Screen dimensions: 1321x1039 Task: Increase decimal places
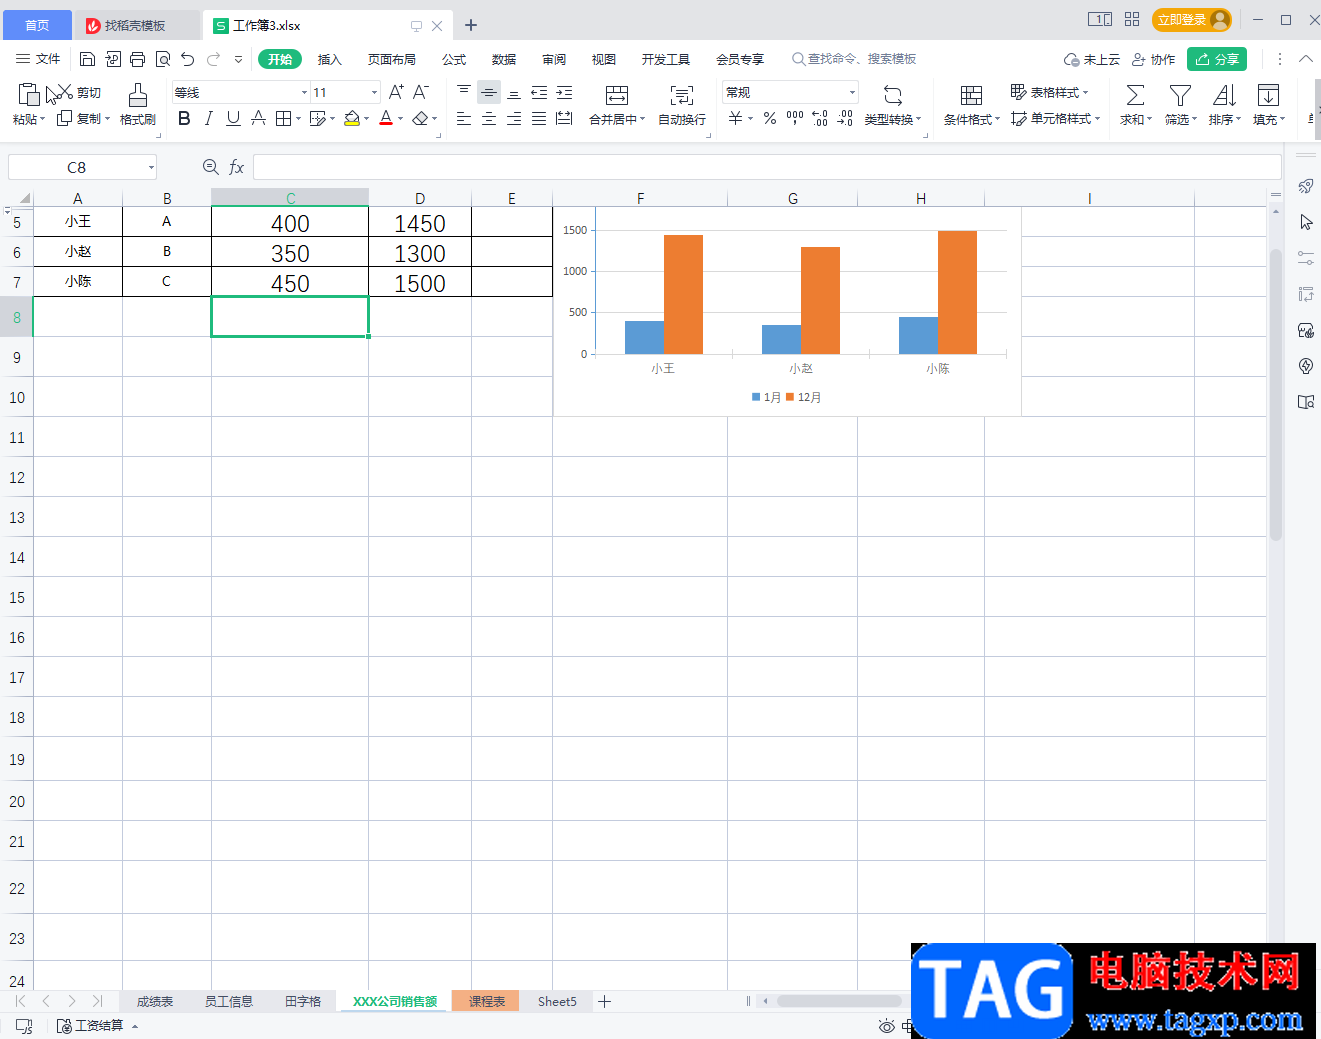click(820, 118)
